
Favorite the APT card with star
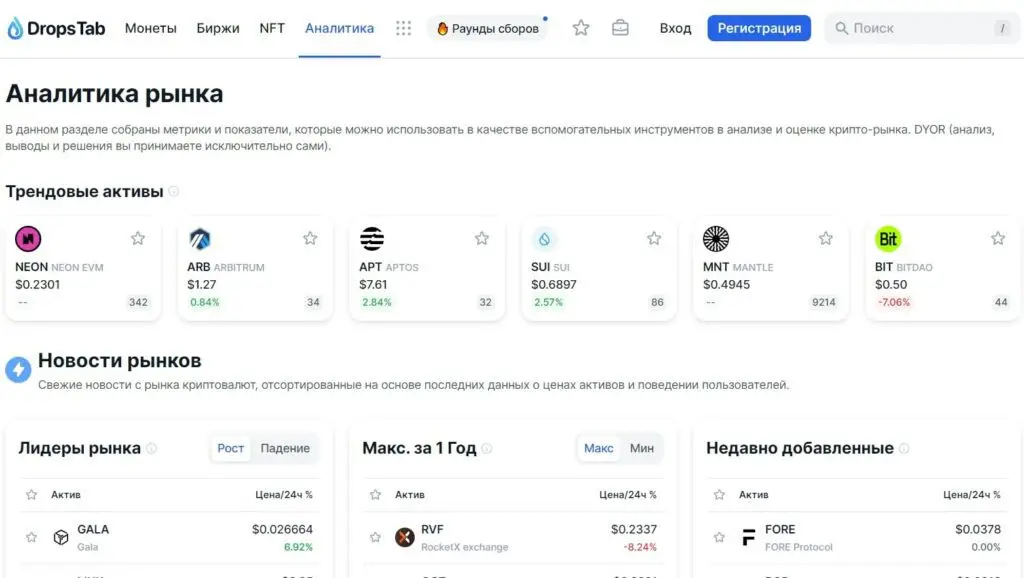(x=482, y=238)
